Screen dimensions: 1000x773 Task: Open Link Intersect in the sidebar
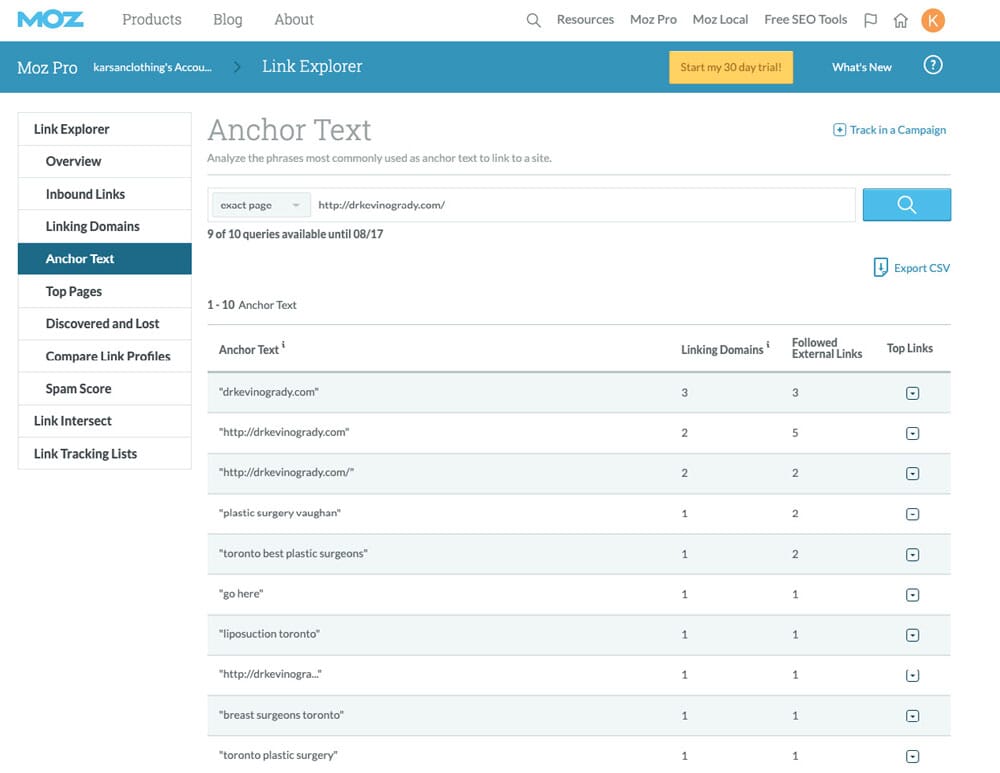pos(105,421)
